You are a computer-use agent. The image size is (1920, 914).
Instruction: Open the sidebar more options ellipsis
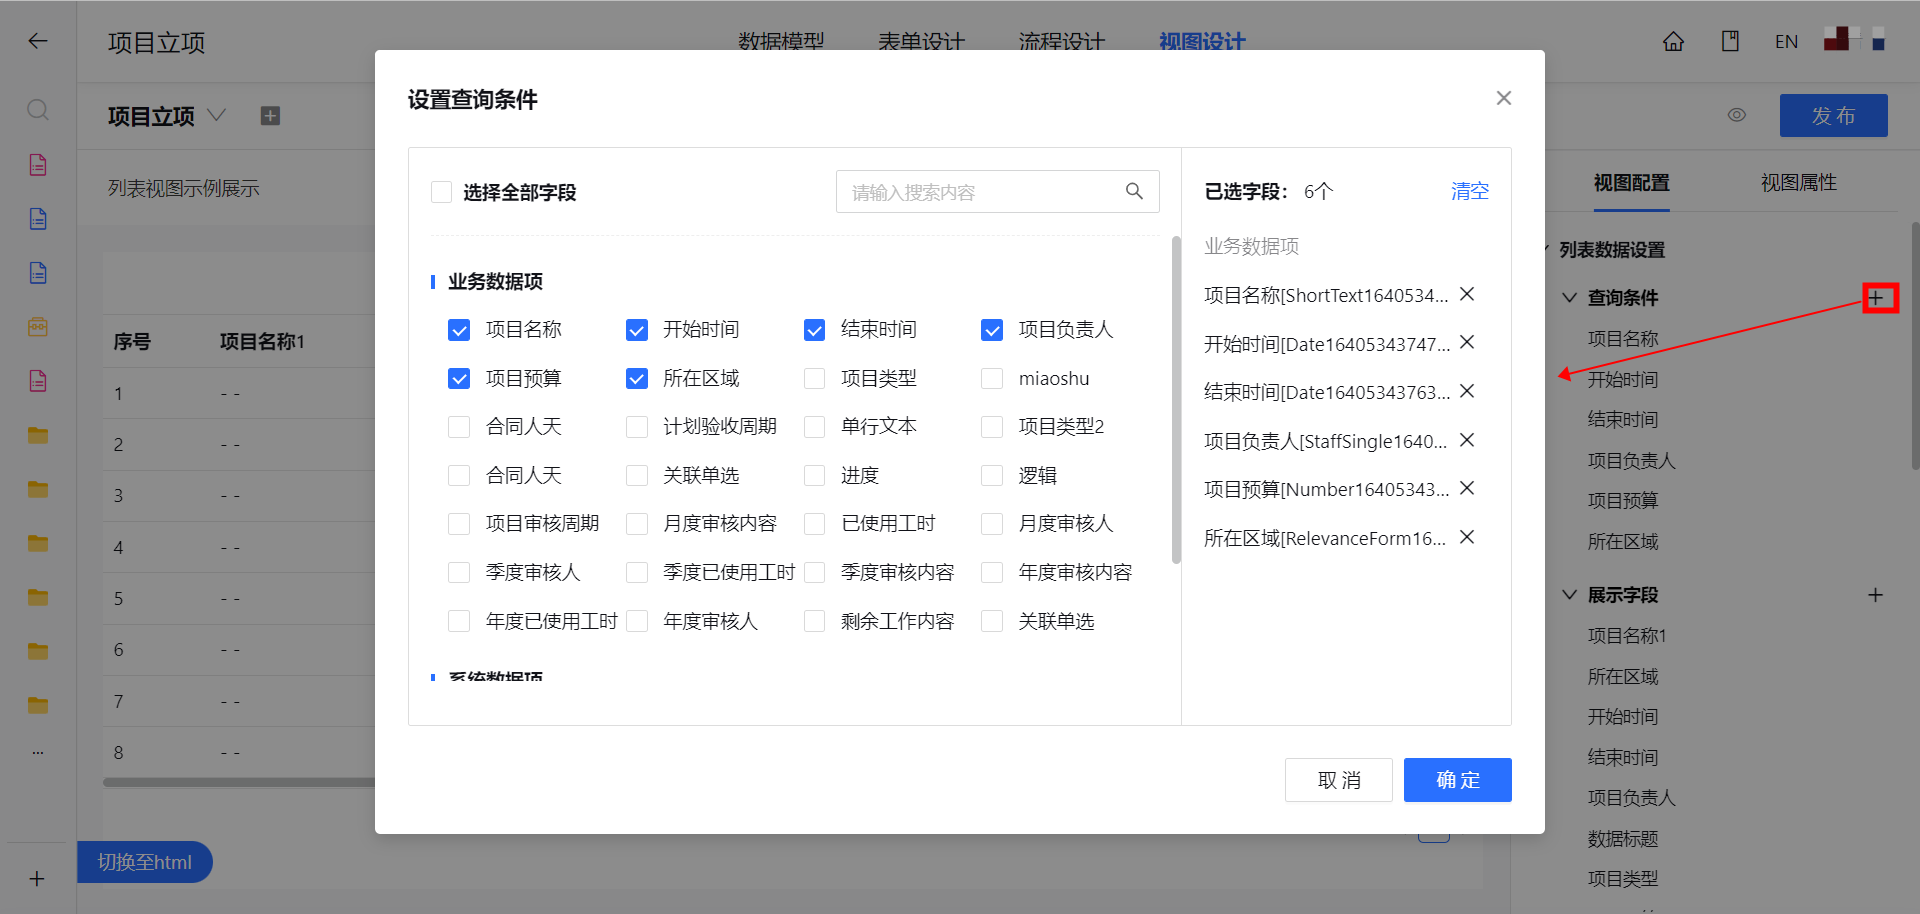(38, 752)
